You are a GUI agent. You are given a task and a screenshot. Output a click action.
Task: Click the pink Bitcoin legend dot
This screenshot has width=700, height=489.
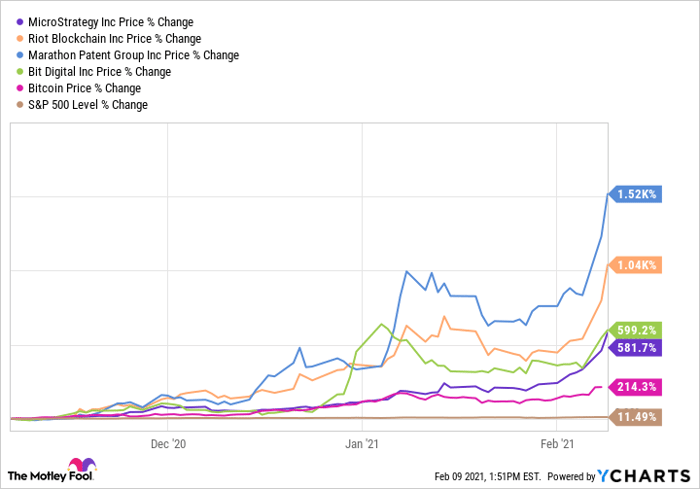tap(22, 88)
